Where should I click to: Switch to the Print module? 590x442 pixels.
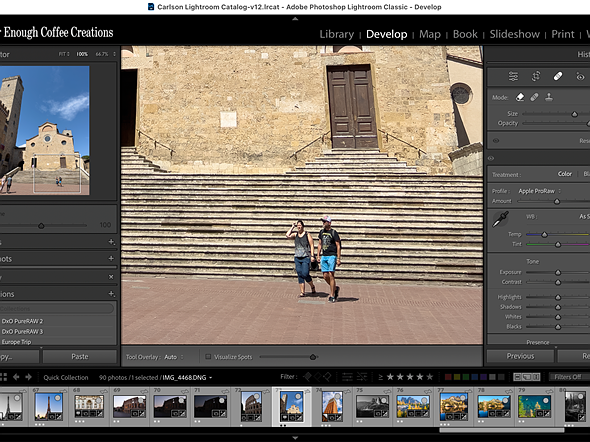click(x=563, y=34)
